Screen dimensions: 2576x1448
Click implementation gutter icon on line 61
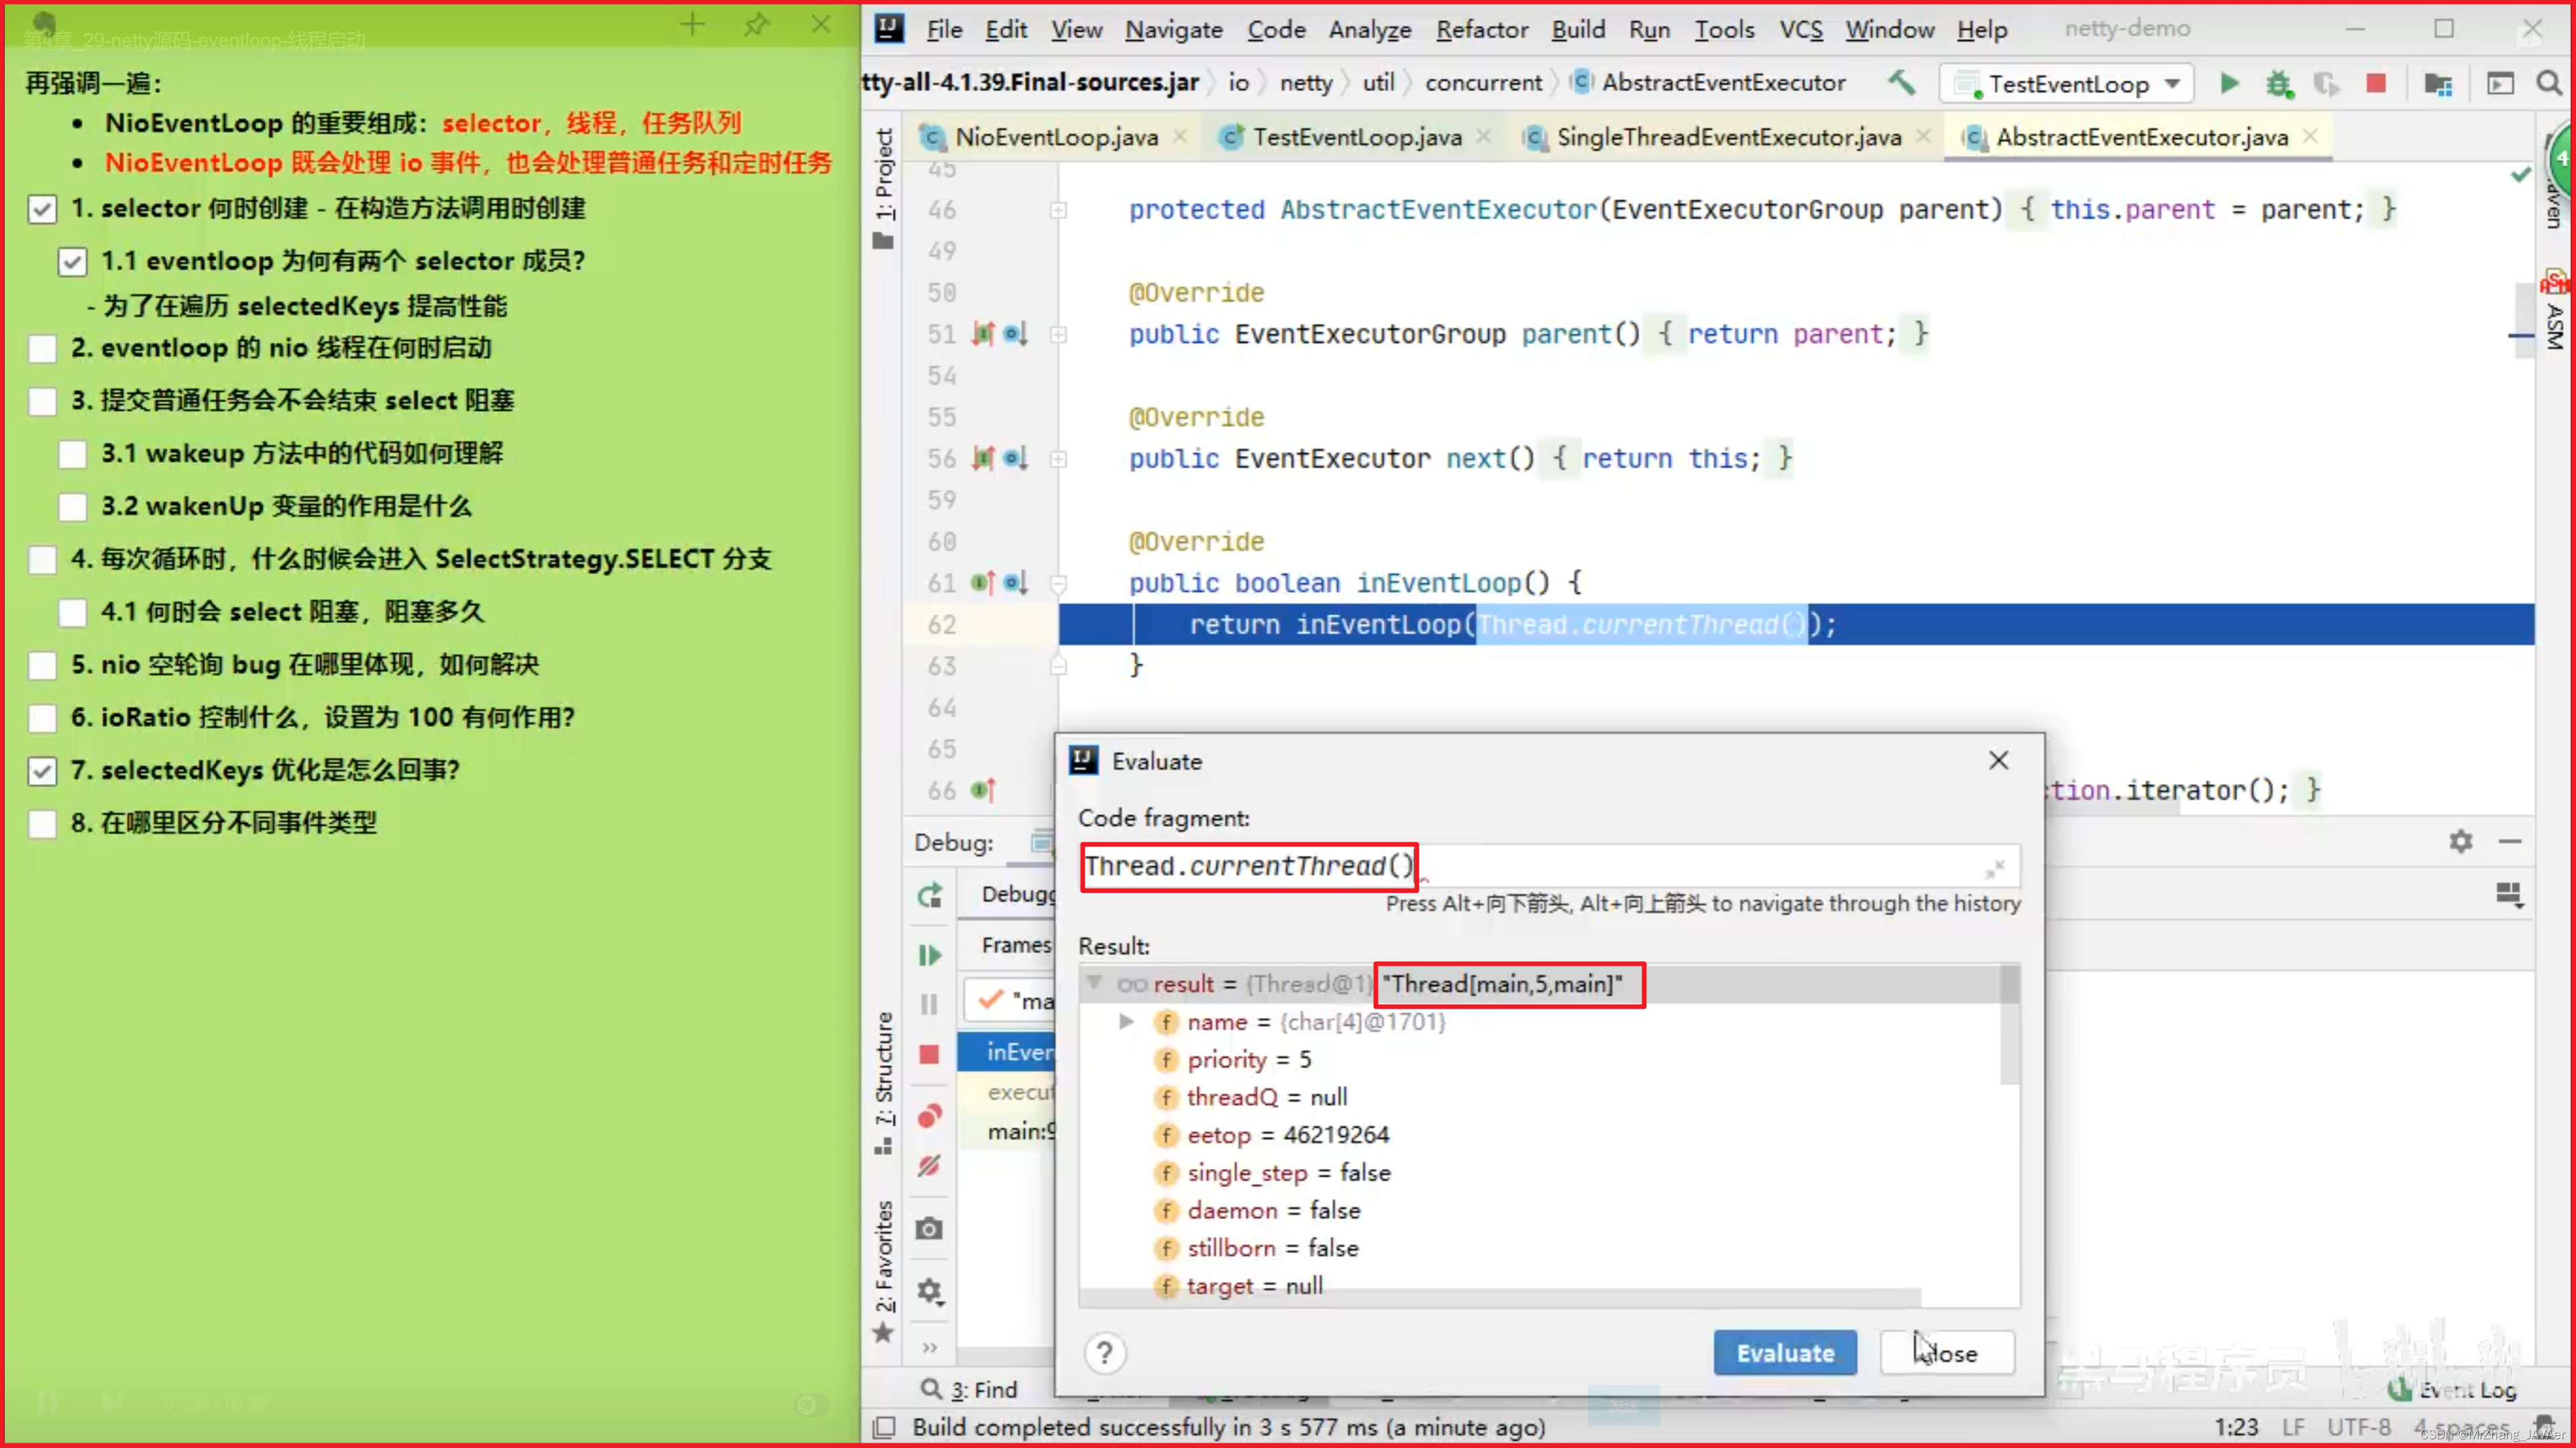click(x=984, y=582)
